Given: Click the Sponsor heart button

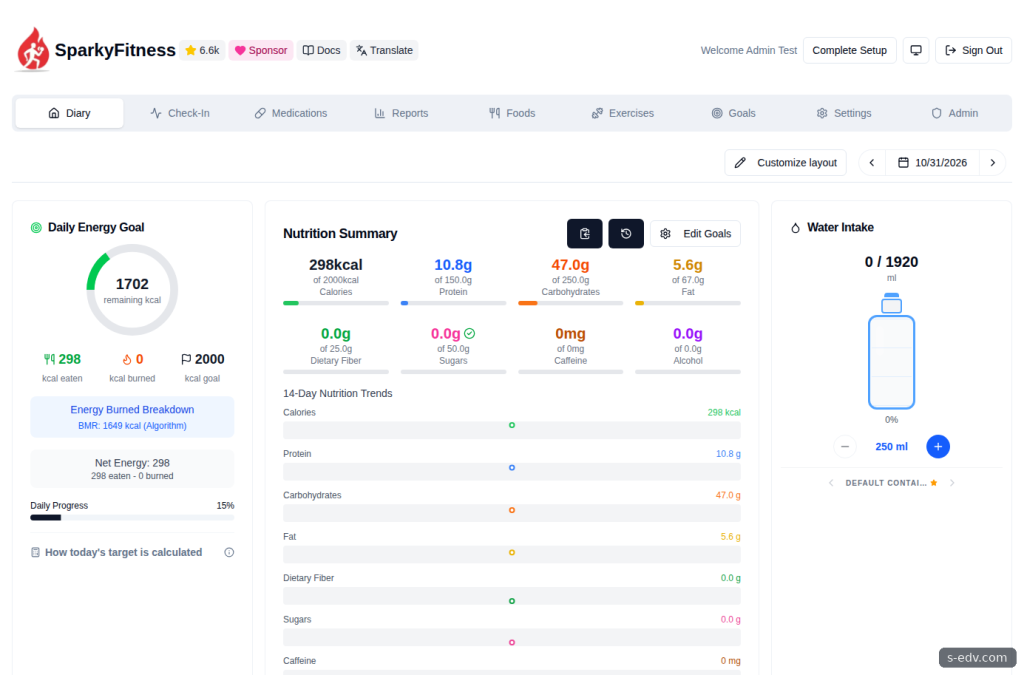Looking at the screenshot, I should pyautogui.click(x=261, y=50).
